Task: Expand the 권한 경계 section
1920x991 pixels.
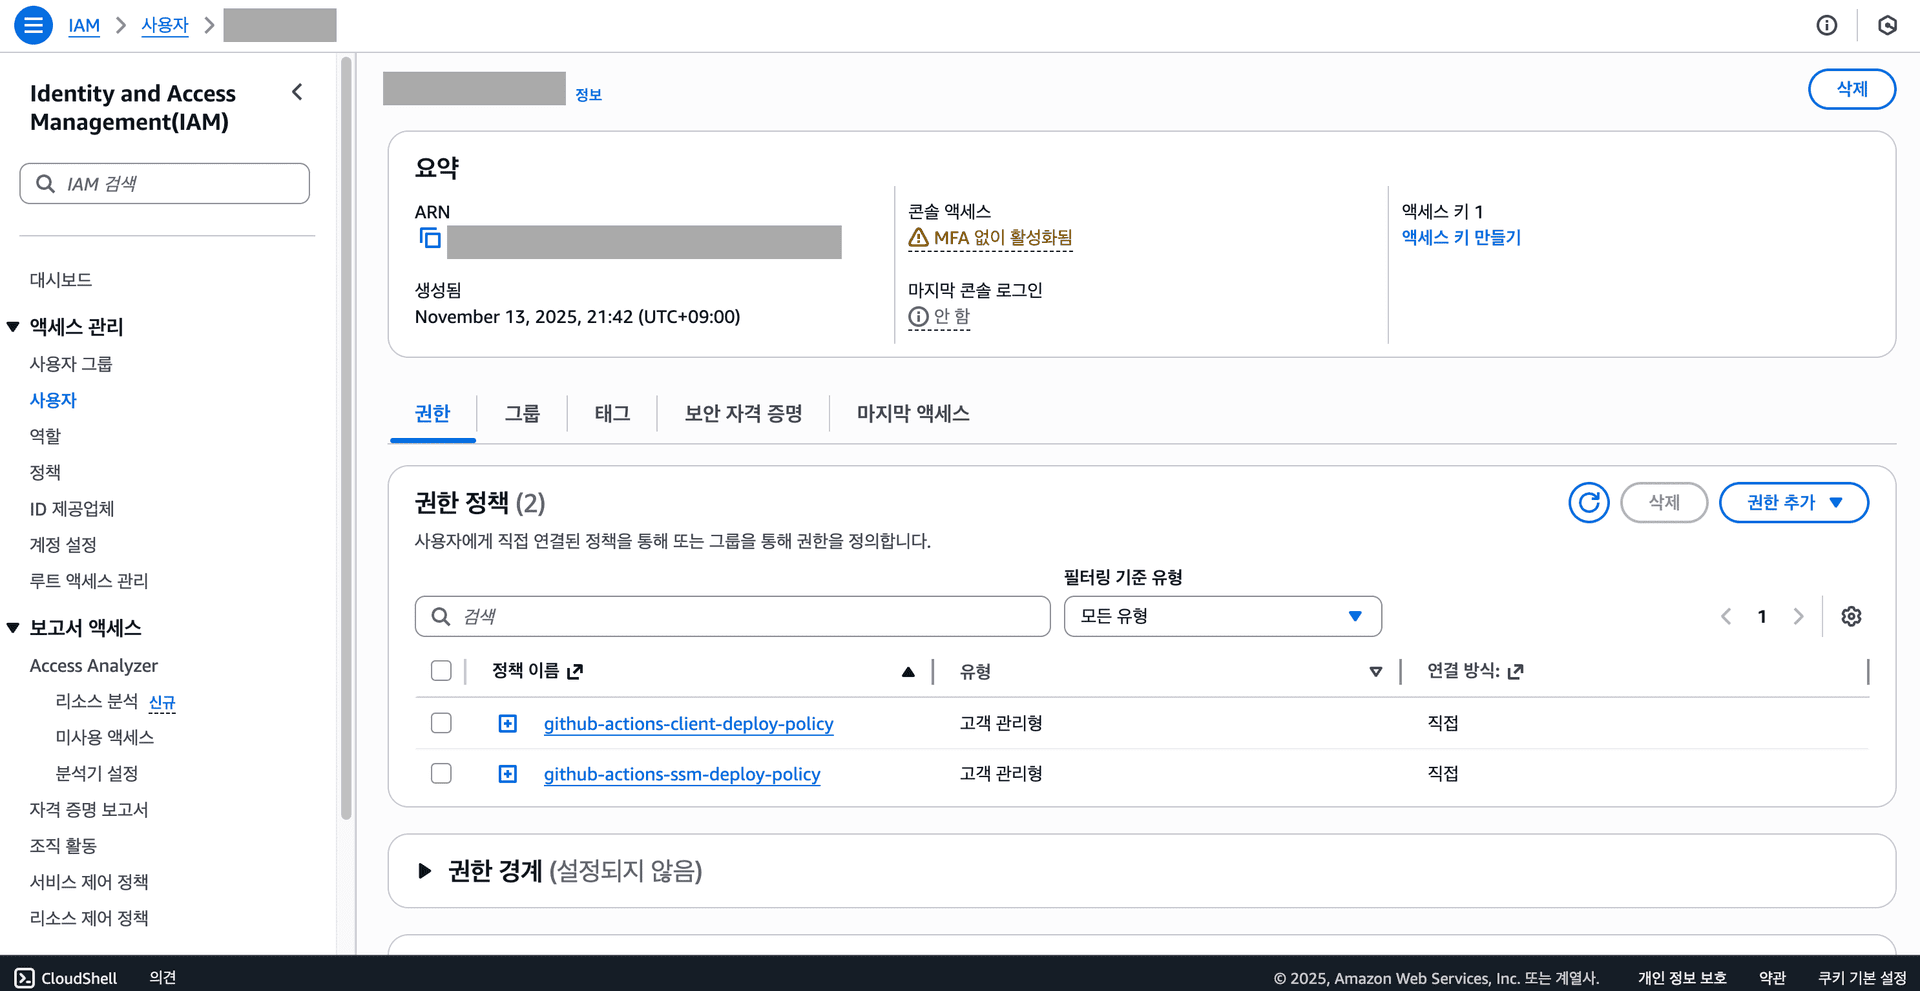Action: 424,871
